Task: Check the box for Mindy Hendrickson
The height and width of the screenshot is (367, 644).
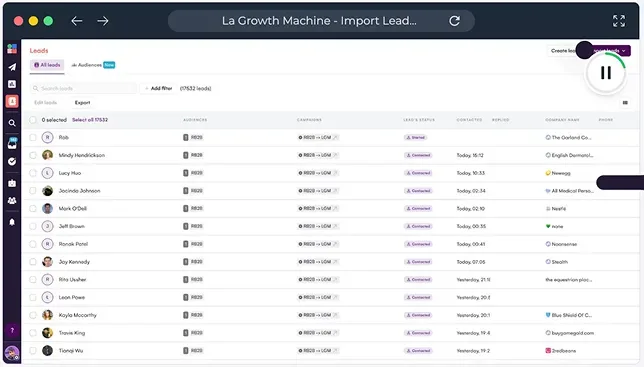Action: 33,155
